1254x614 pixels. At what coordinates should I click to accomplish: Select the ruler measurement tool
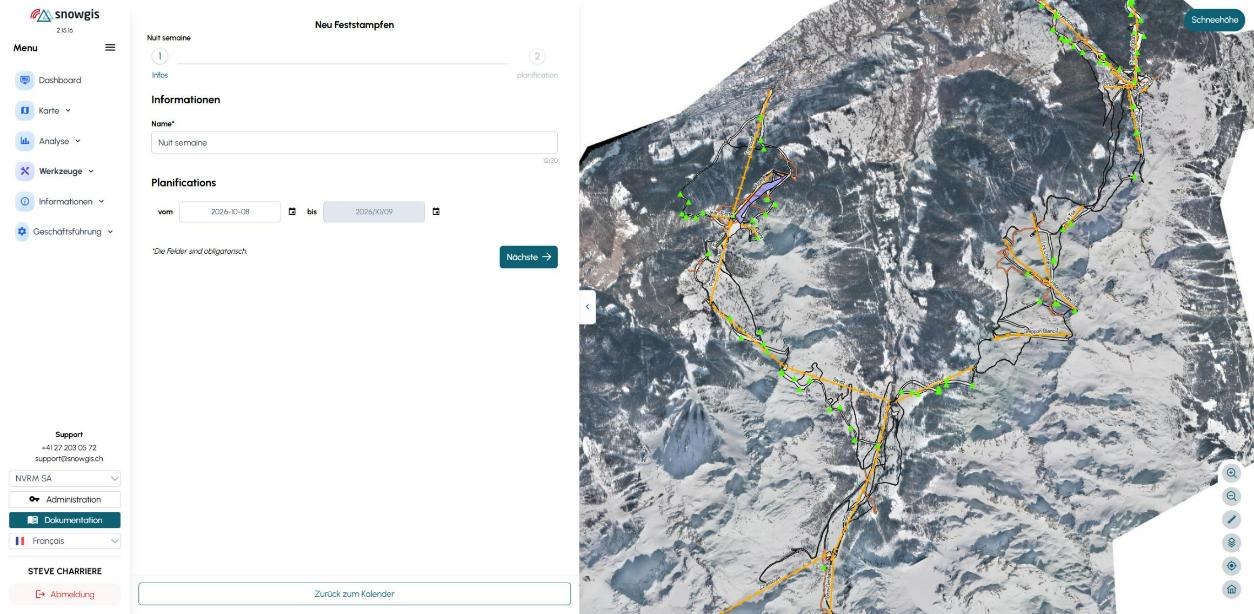coord(1232,519)
